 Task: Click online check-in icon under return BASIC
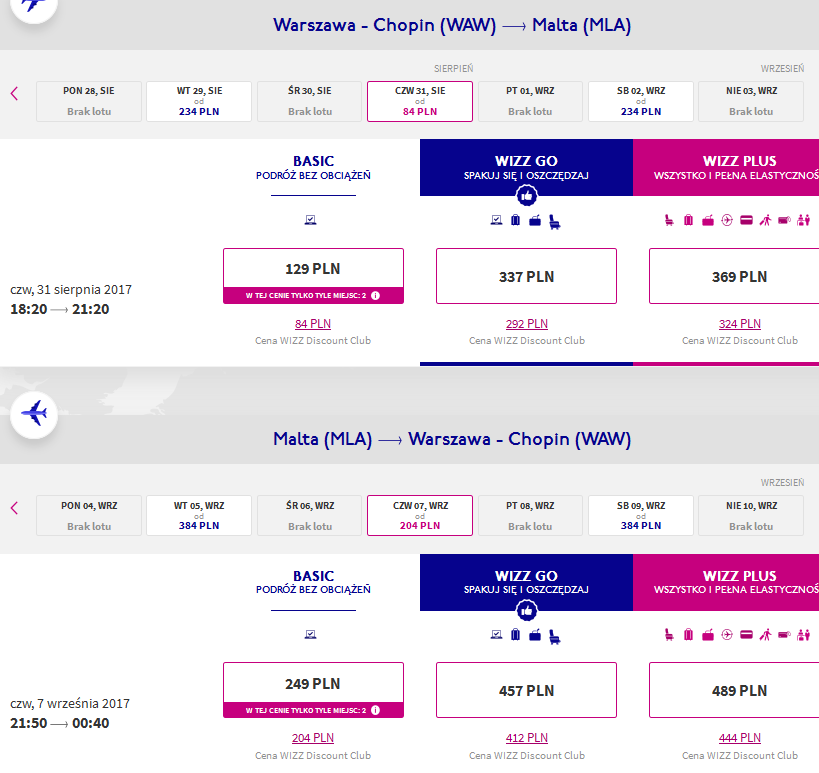[x=310, y=635]
